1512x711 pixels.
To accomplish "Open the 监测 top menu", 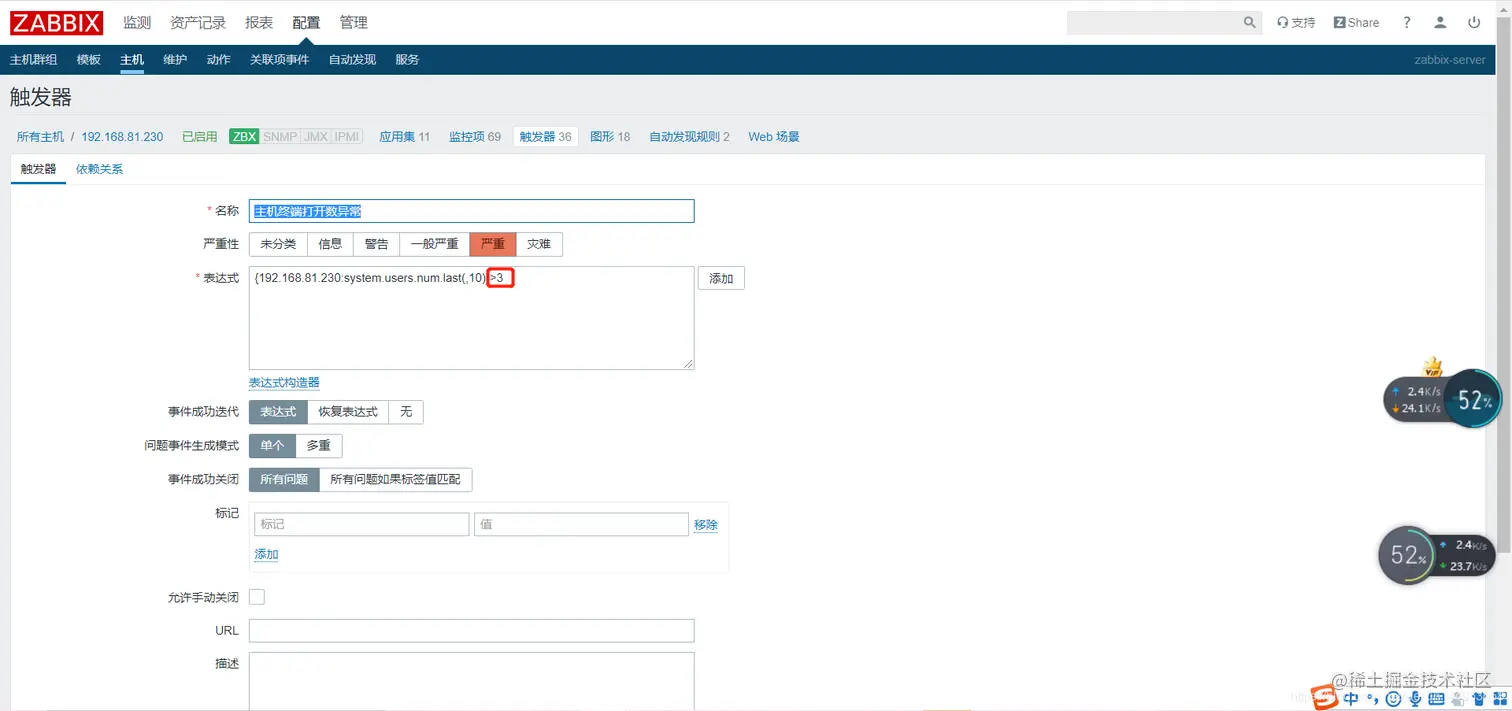I will click(137, 22).
